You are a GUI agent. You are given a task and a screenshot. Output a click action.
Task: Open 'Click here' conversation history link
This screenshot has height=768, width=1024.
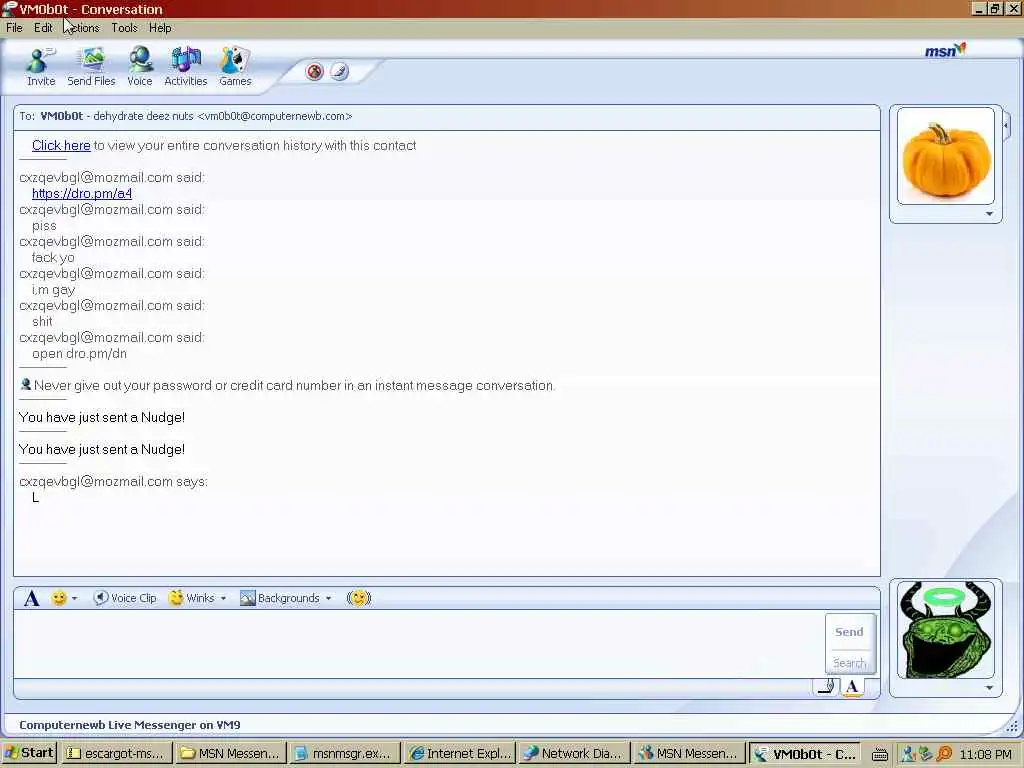61,146
